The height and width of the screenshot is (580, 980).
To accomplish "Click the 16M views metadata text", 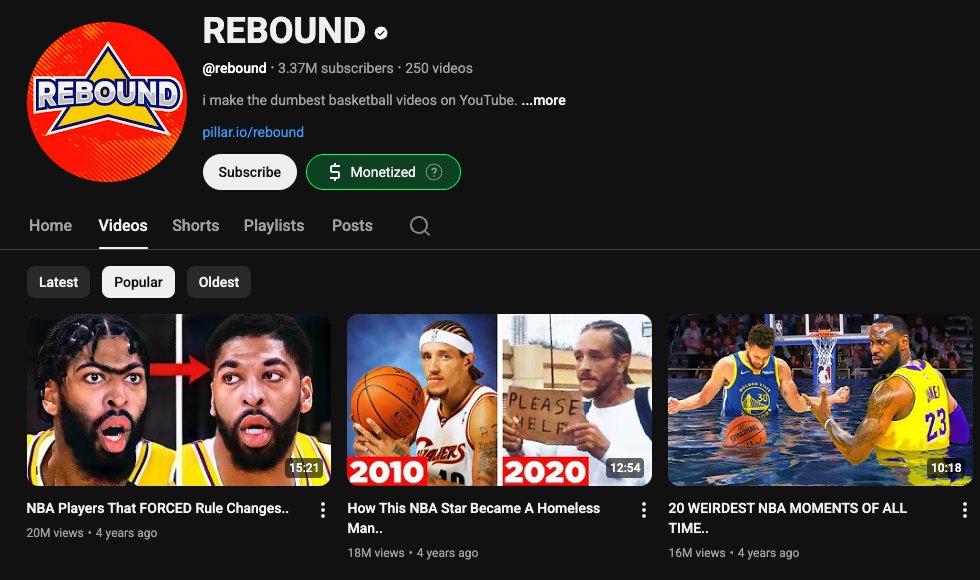I will (x=697, y=552).
